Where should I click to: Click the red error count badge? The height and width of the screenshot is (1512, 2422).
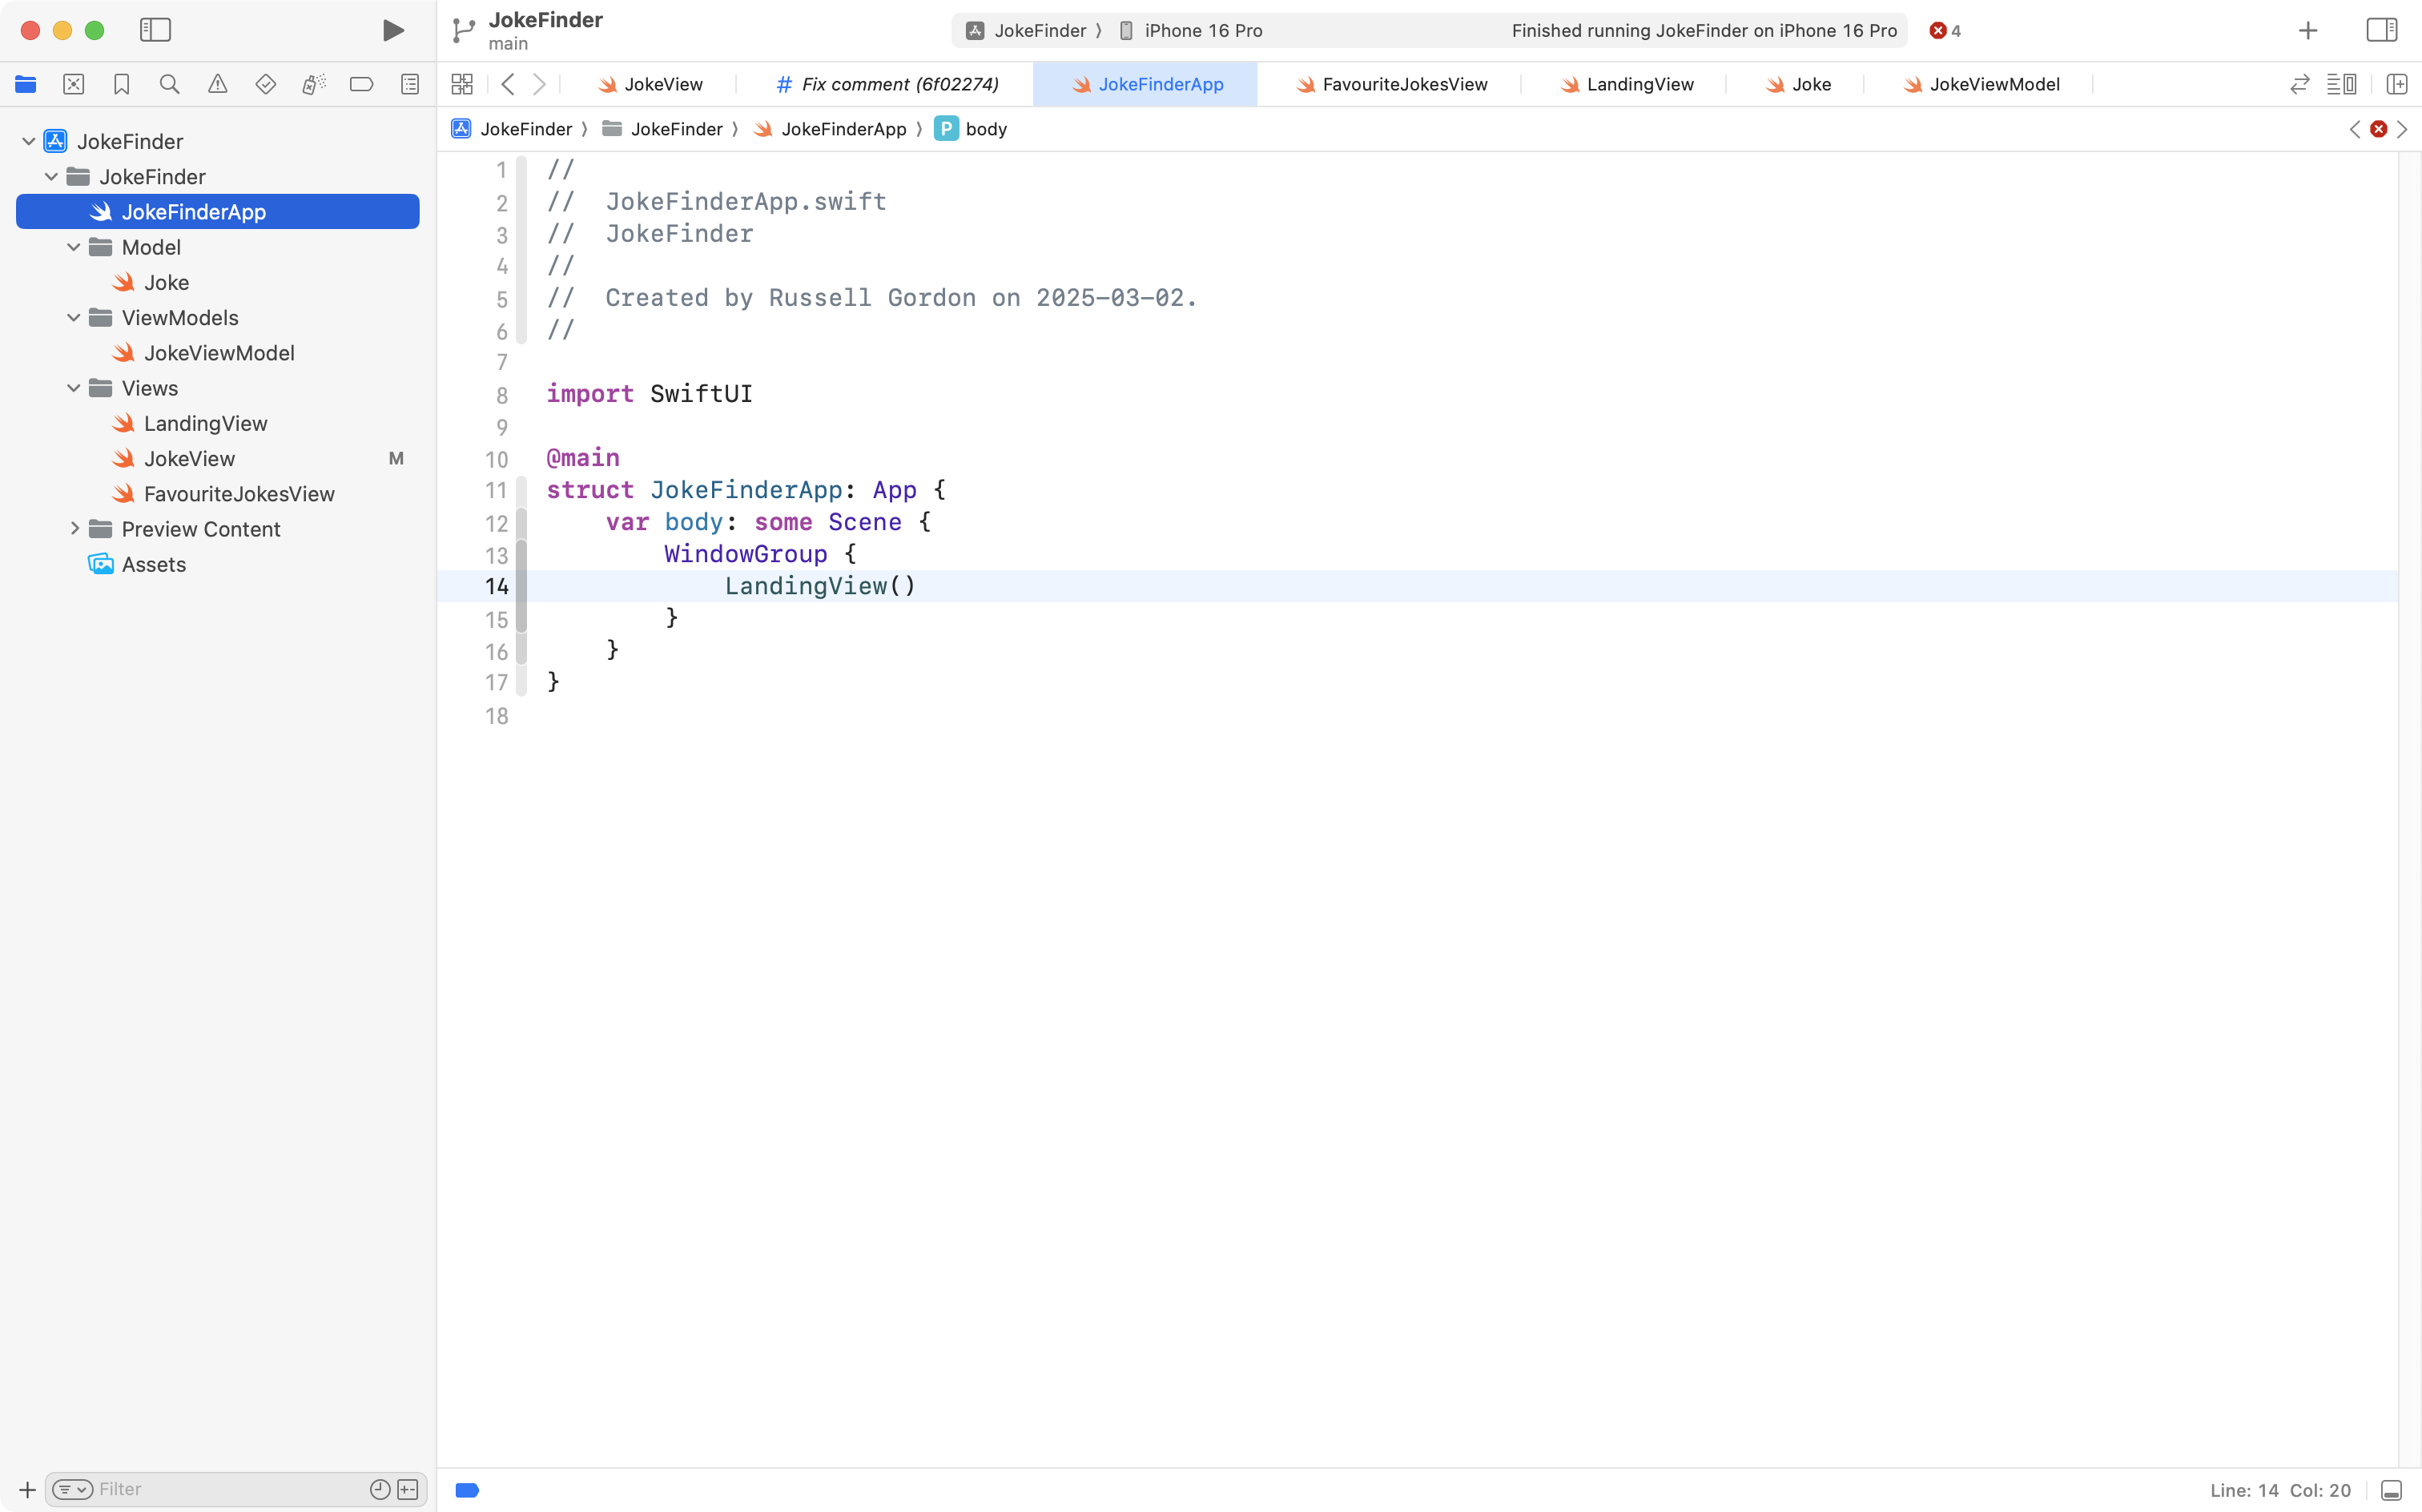1944,30
